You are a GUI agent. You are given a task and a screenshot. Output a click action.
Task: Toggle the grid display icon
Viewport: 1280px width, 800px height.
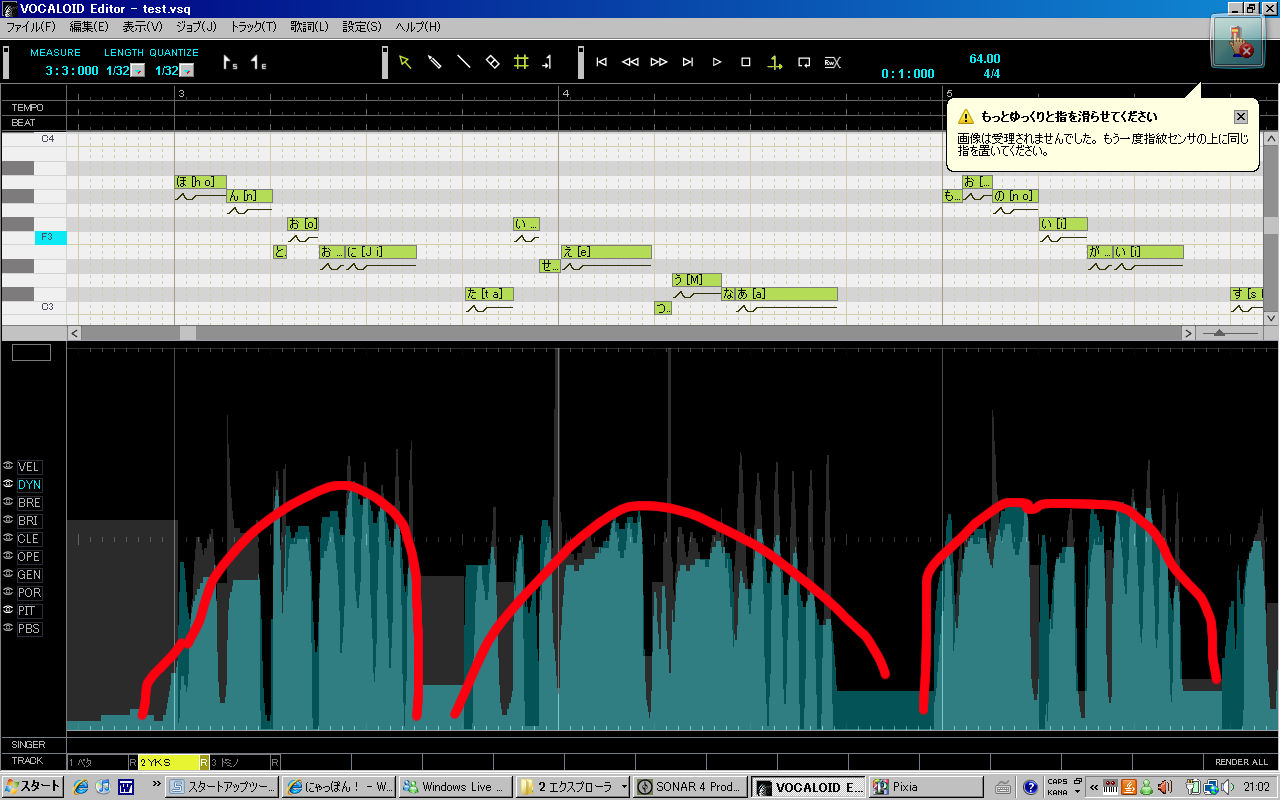point(521,62)
